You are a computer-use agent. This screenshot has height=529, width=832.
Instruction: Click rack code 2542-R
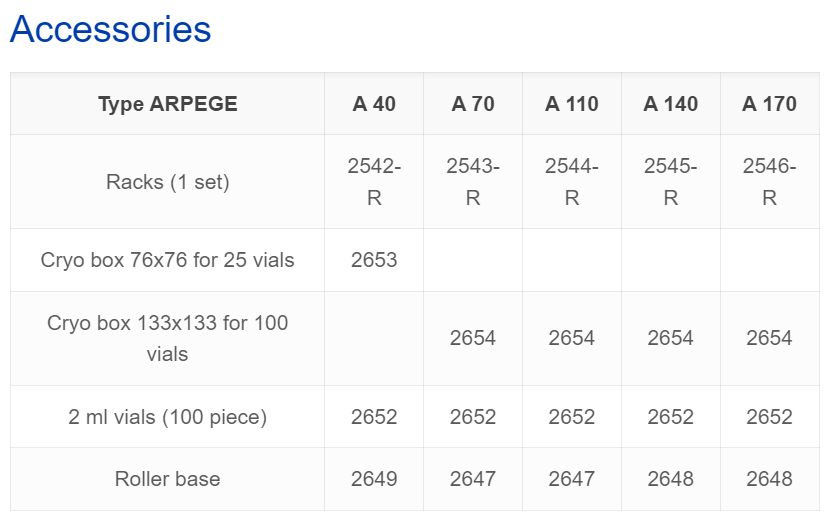coord(374,182)
